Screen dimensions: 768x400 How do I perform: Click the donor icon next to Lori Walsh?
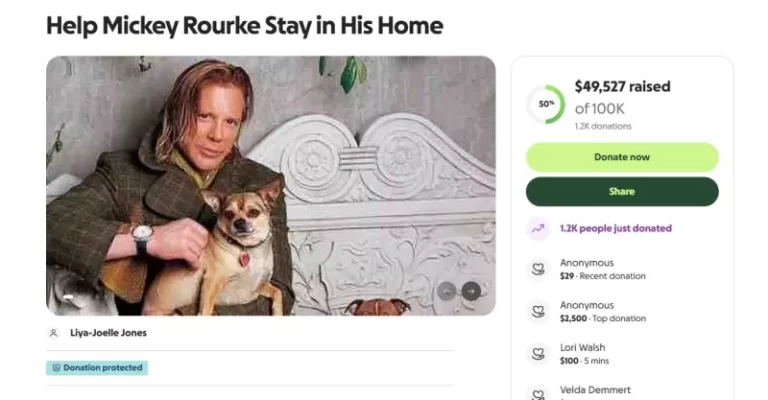coord(538,353)
